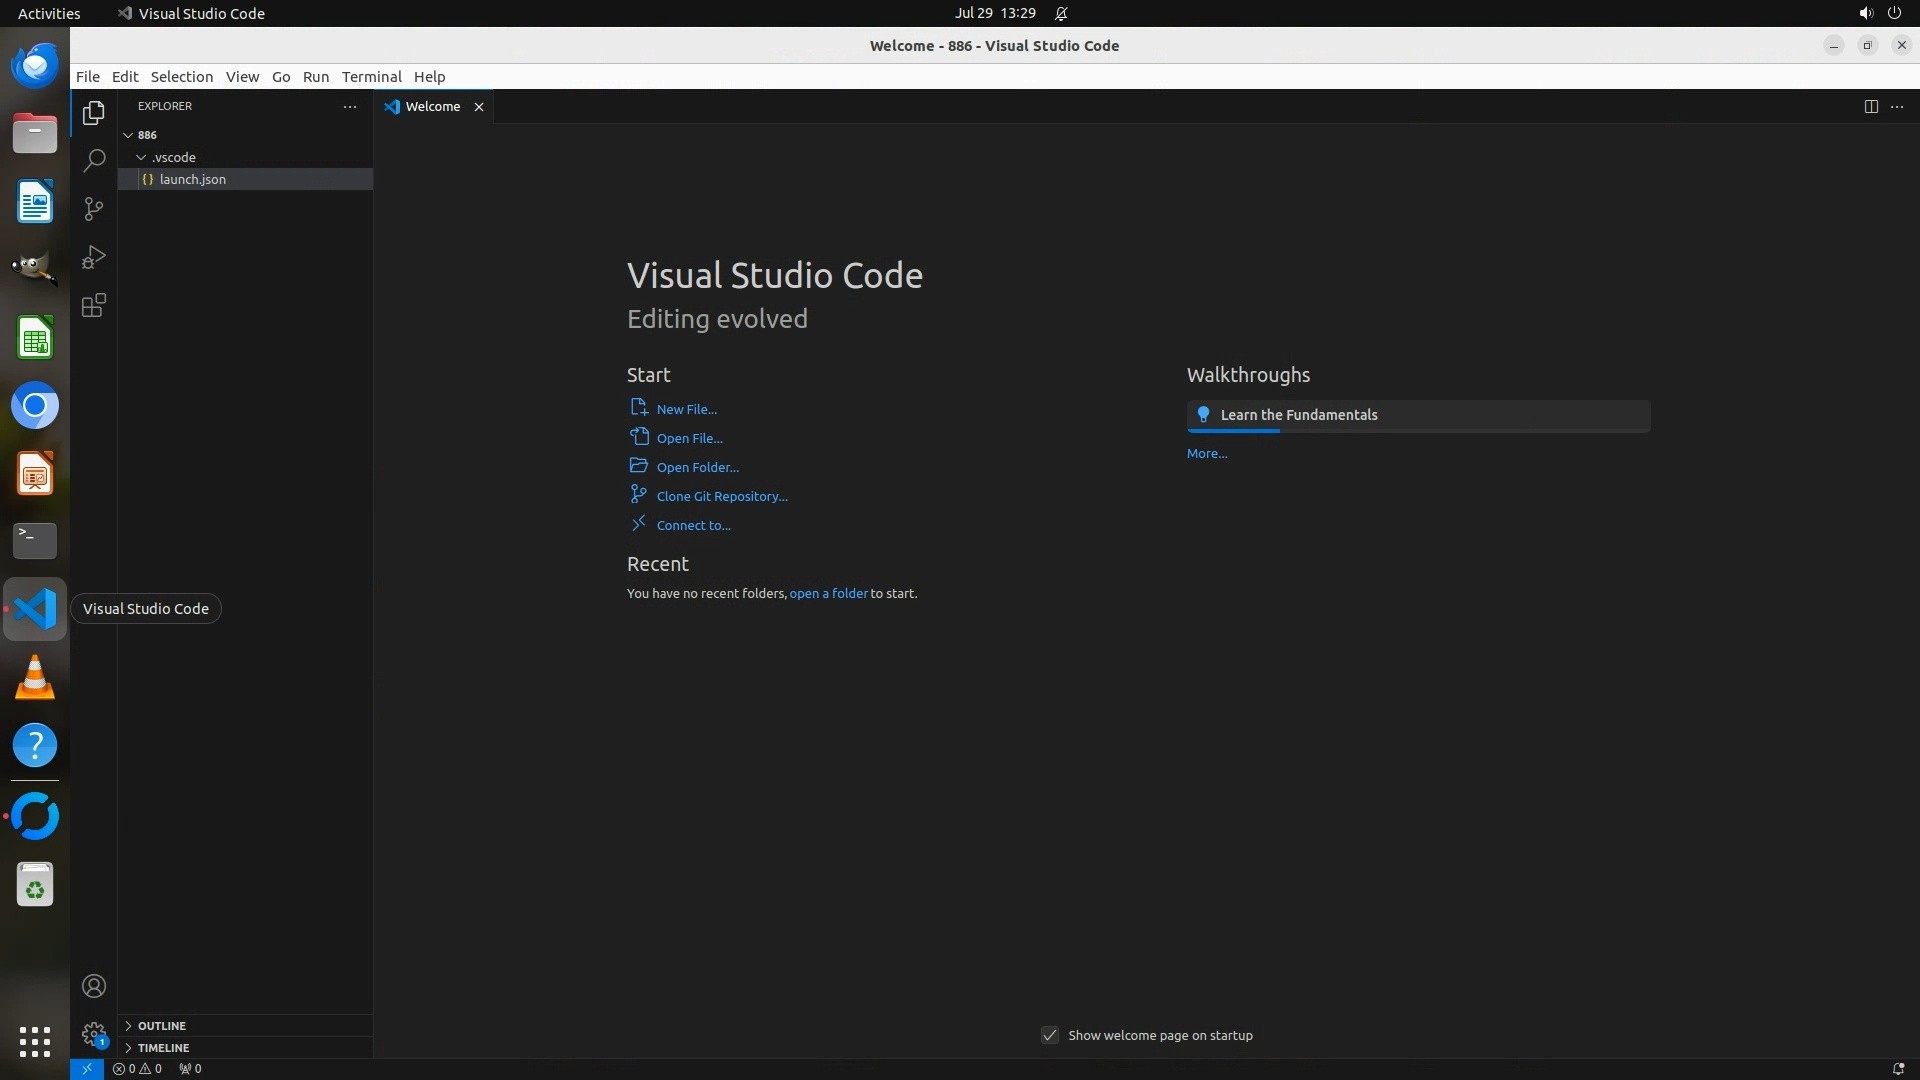Open the Extensions view
Image resolution: width=1920 pixels, height=1080 pixels.
[x=93, y=305]
